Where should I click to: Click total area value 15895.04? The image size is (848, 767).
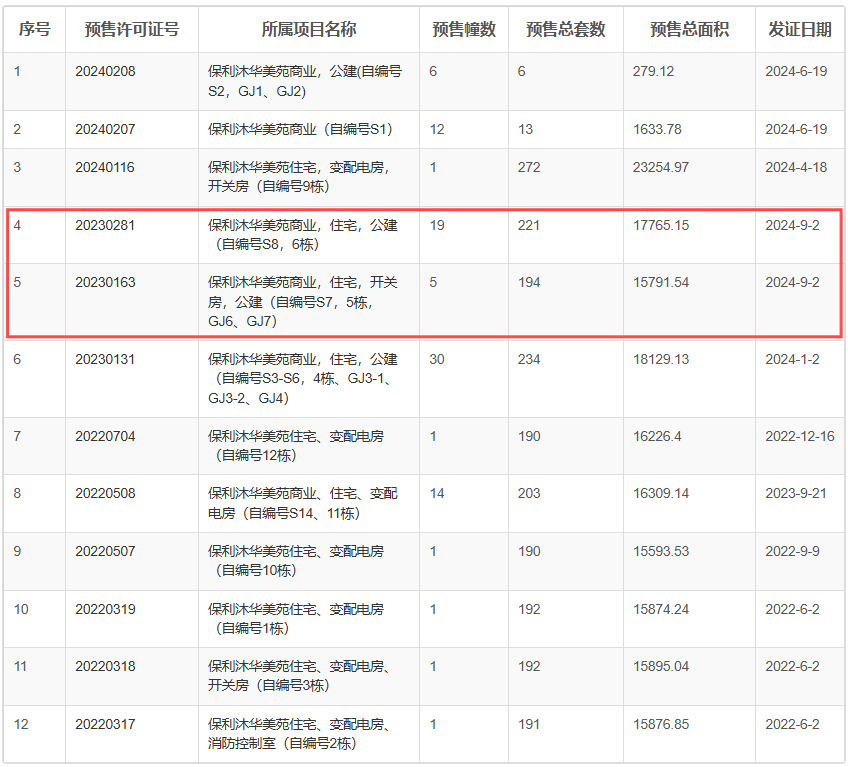point(661,666)
